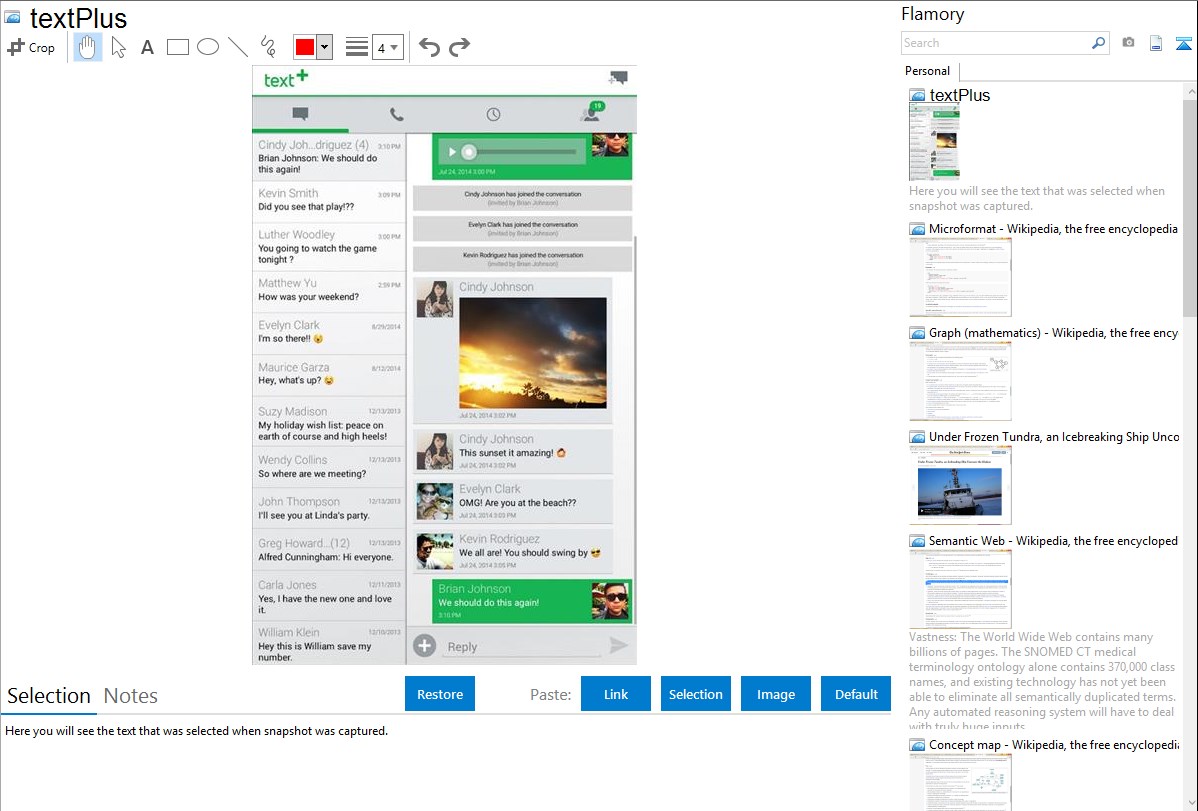Select the Crop tool
This screenshot has width=1198, height=811.
31,47
